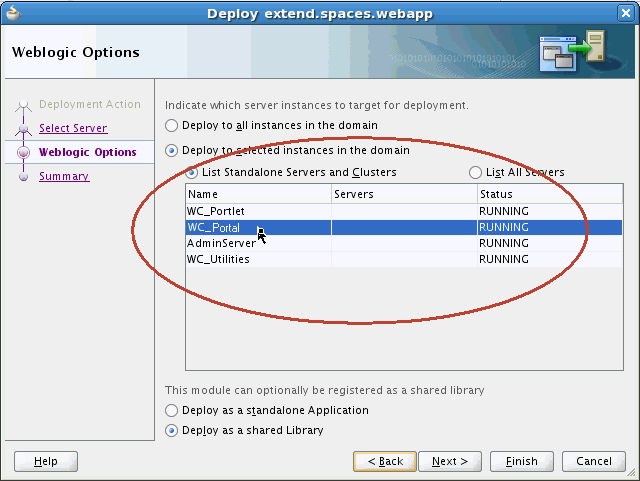
Task: Click the Summary step bullet icon
Action: [24, 177]
